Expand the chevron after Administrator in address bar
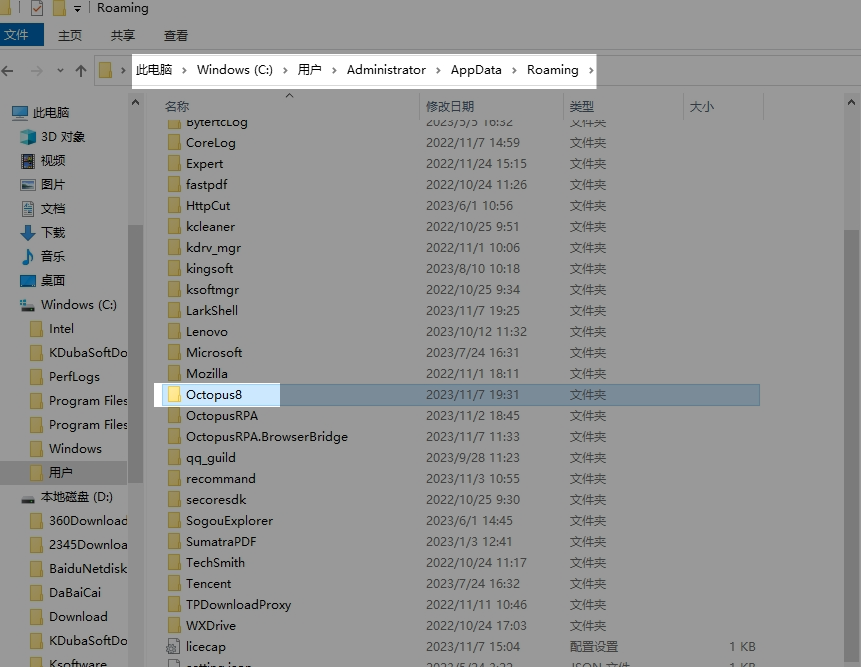861x667 pixels. (438, 70)
